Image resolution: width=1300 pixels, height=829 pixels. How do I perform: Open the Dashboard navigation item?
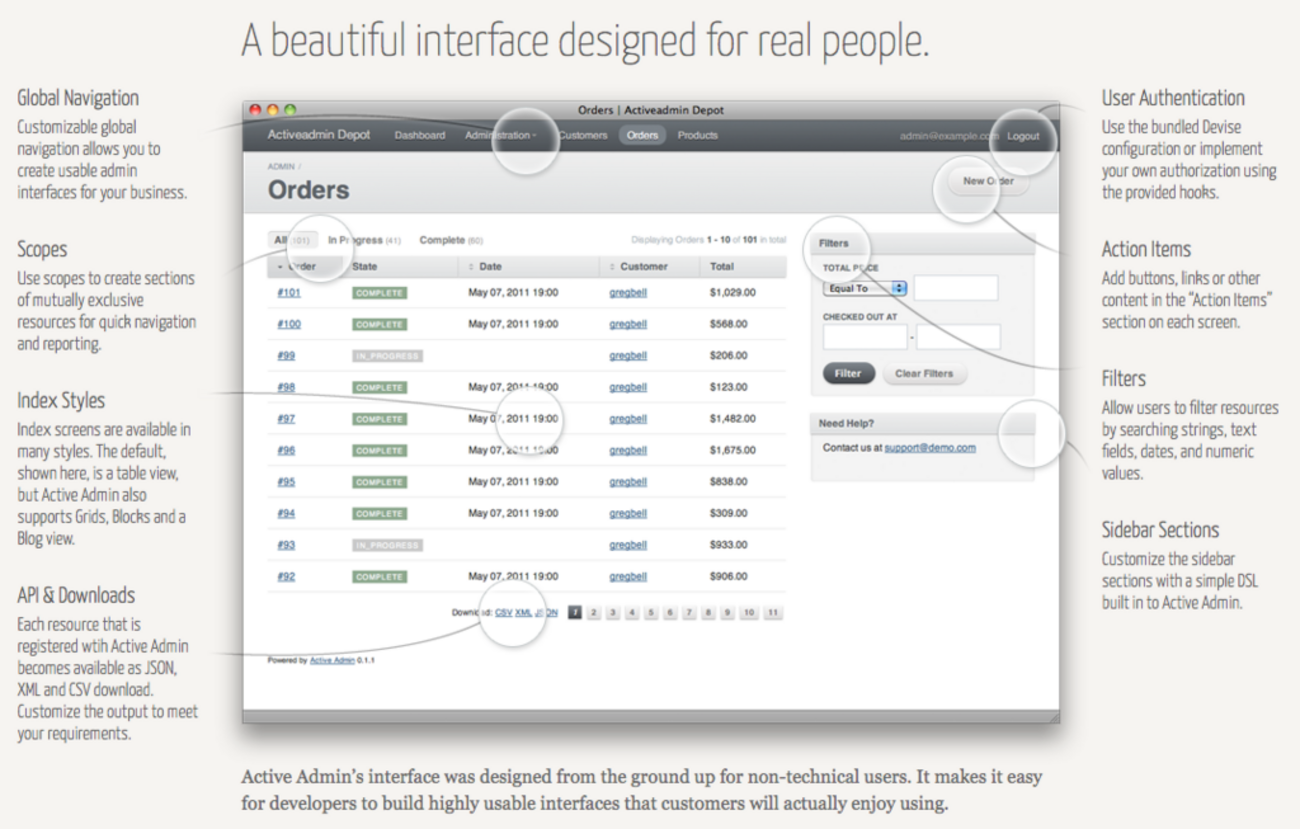point(420,135)
